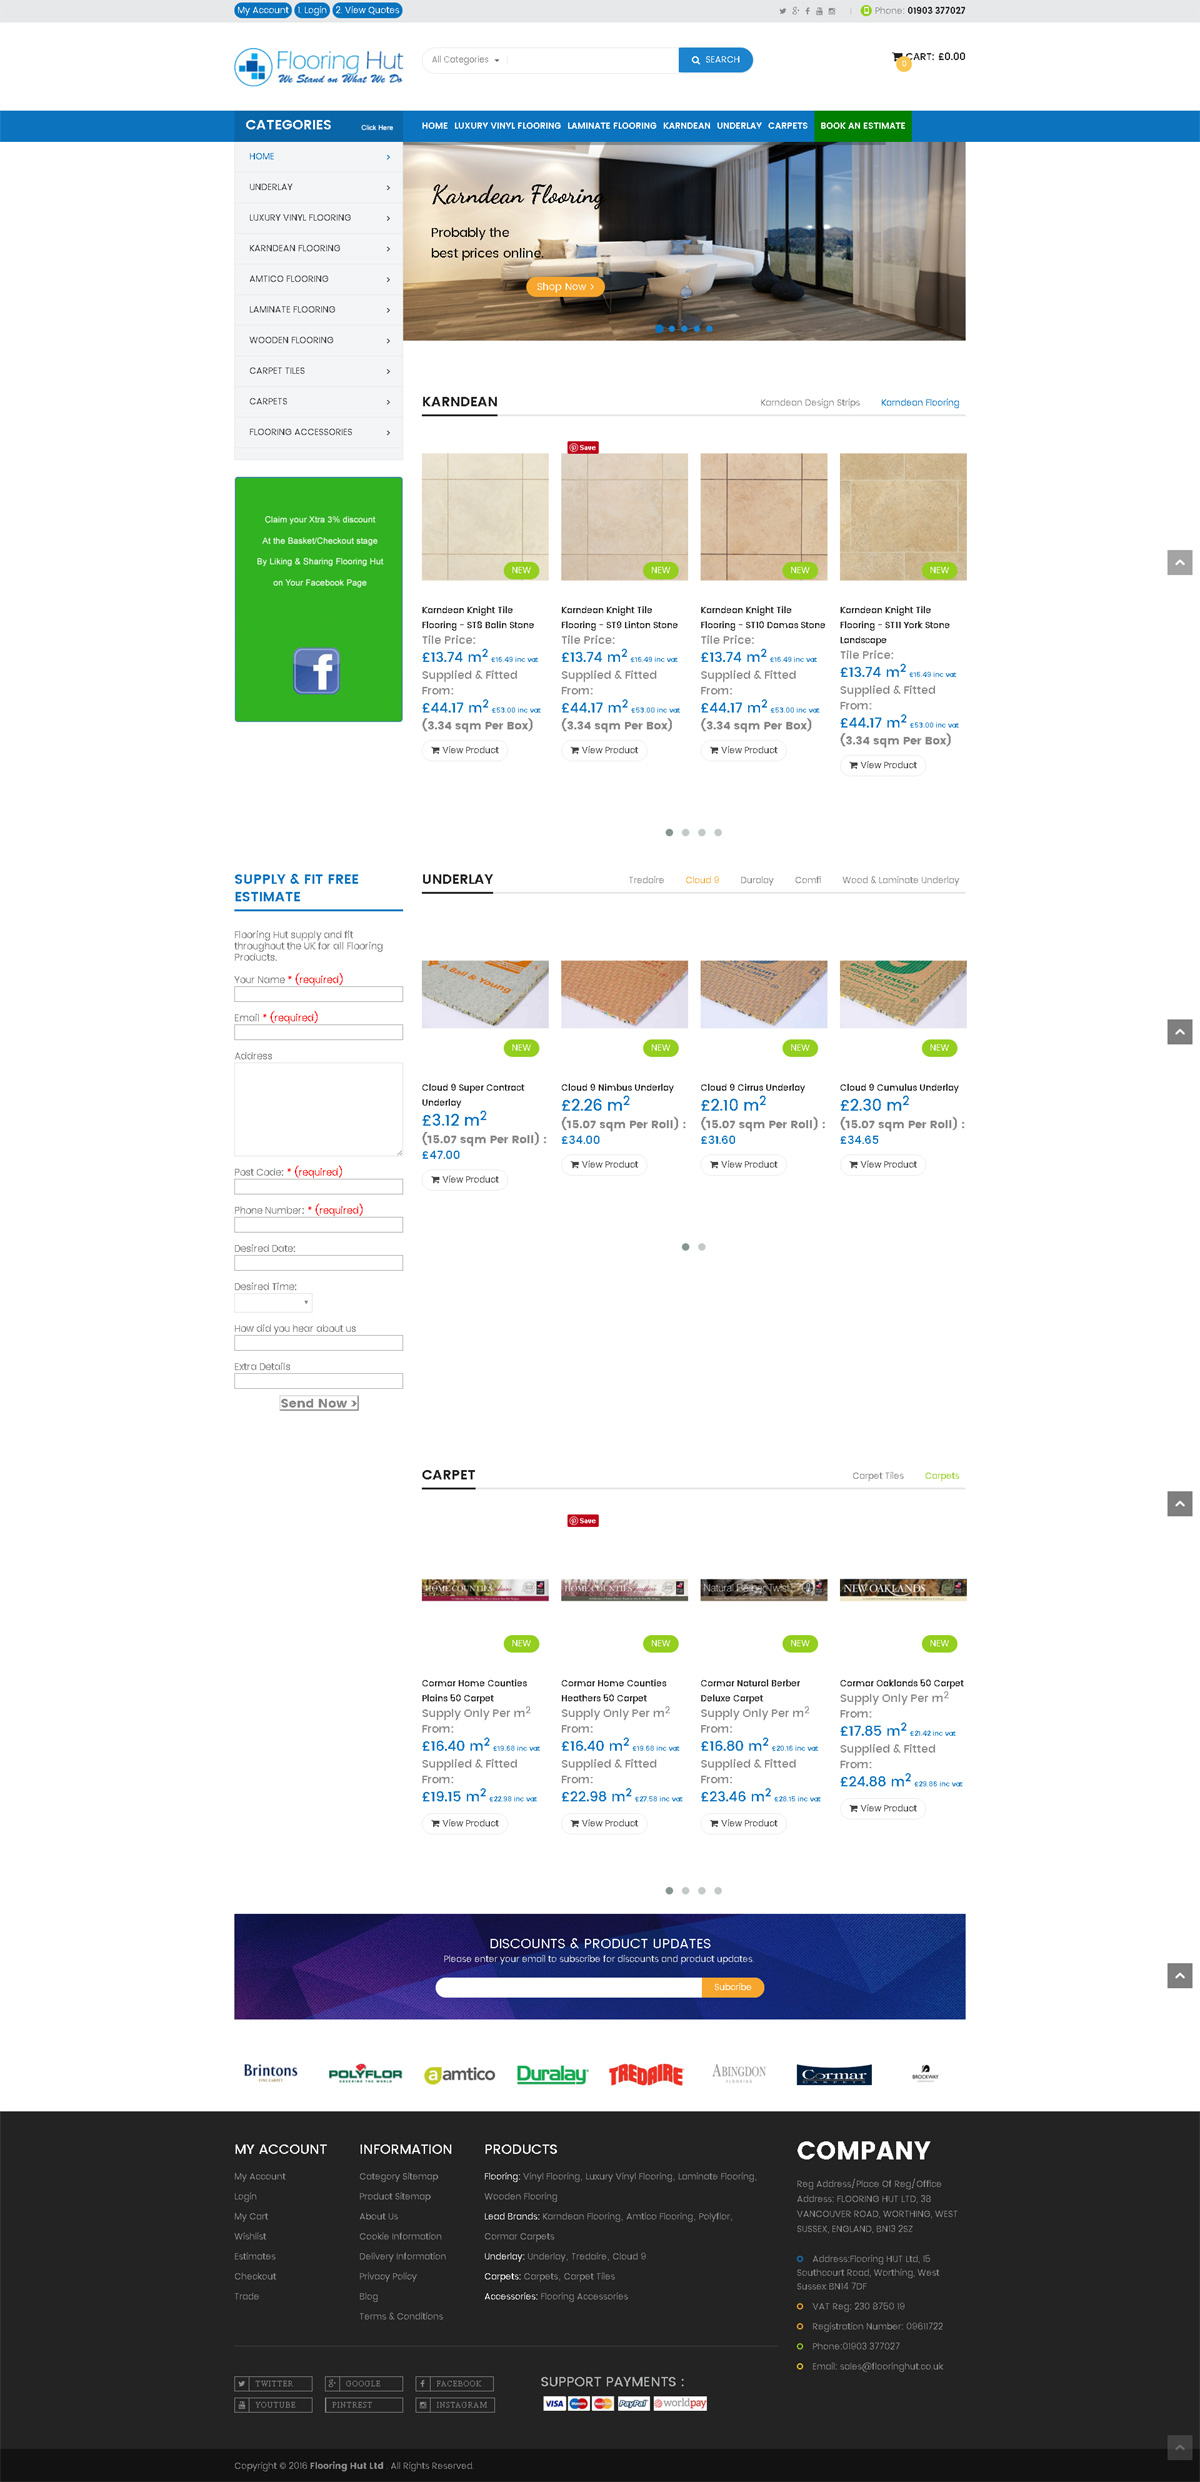The width and height of the screenshot is (1200, 2482).
Task: Click the Duralay brand logo
Action: tap(552, 2074)
